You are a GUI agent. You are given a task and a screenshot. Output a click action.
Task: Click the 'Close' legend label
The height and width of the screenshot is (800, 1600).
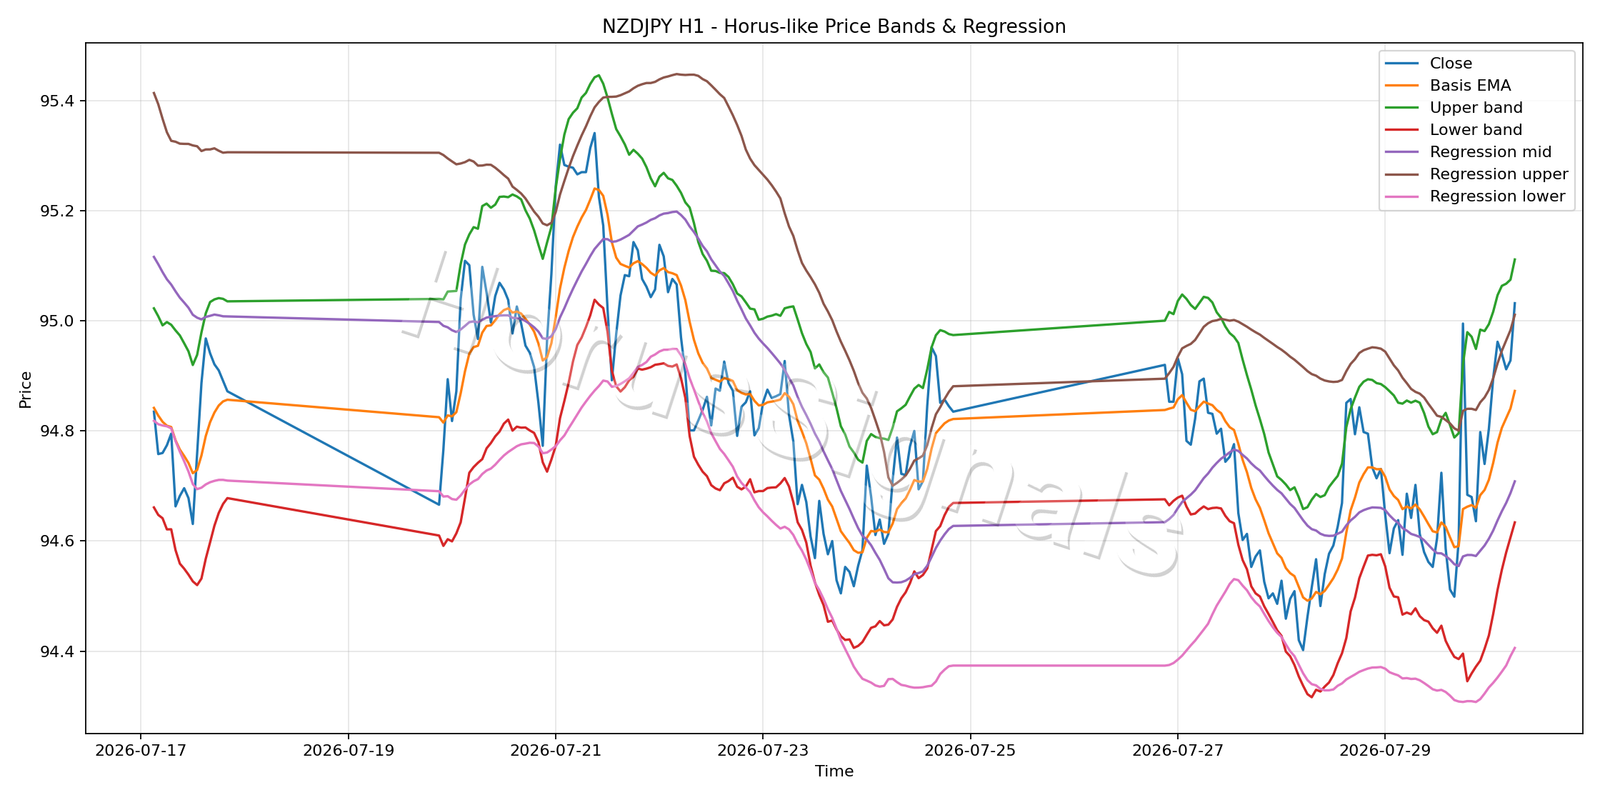click(x=1451, y=64)
